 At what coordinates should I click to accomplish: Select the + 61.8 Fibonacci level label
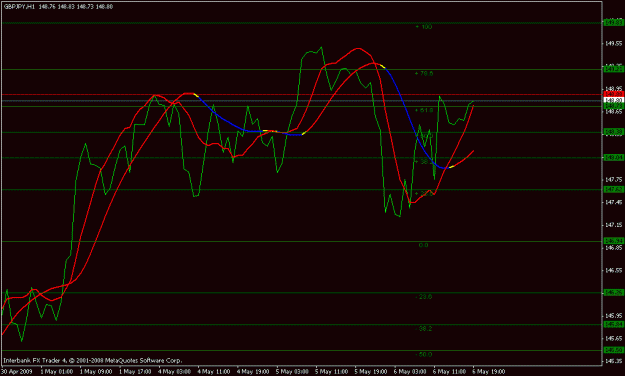[424, 110]
